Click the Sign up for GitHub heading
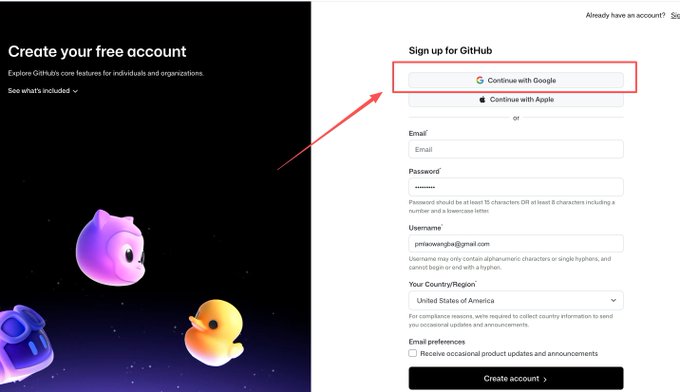Screen dimensions: 680x392 [450, 51]
